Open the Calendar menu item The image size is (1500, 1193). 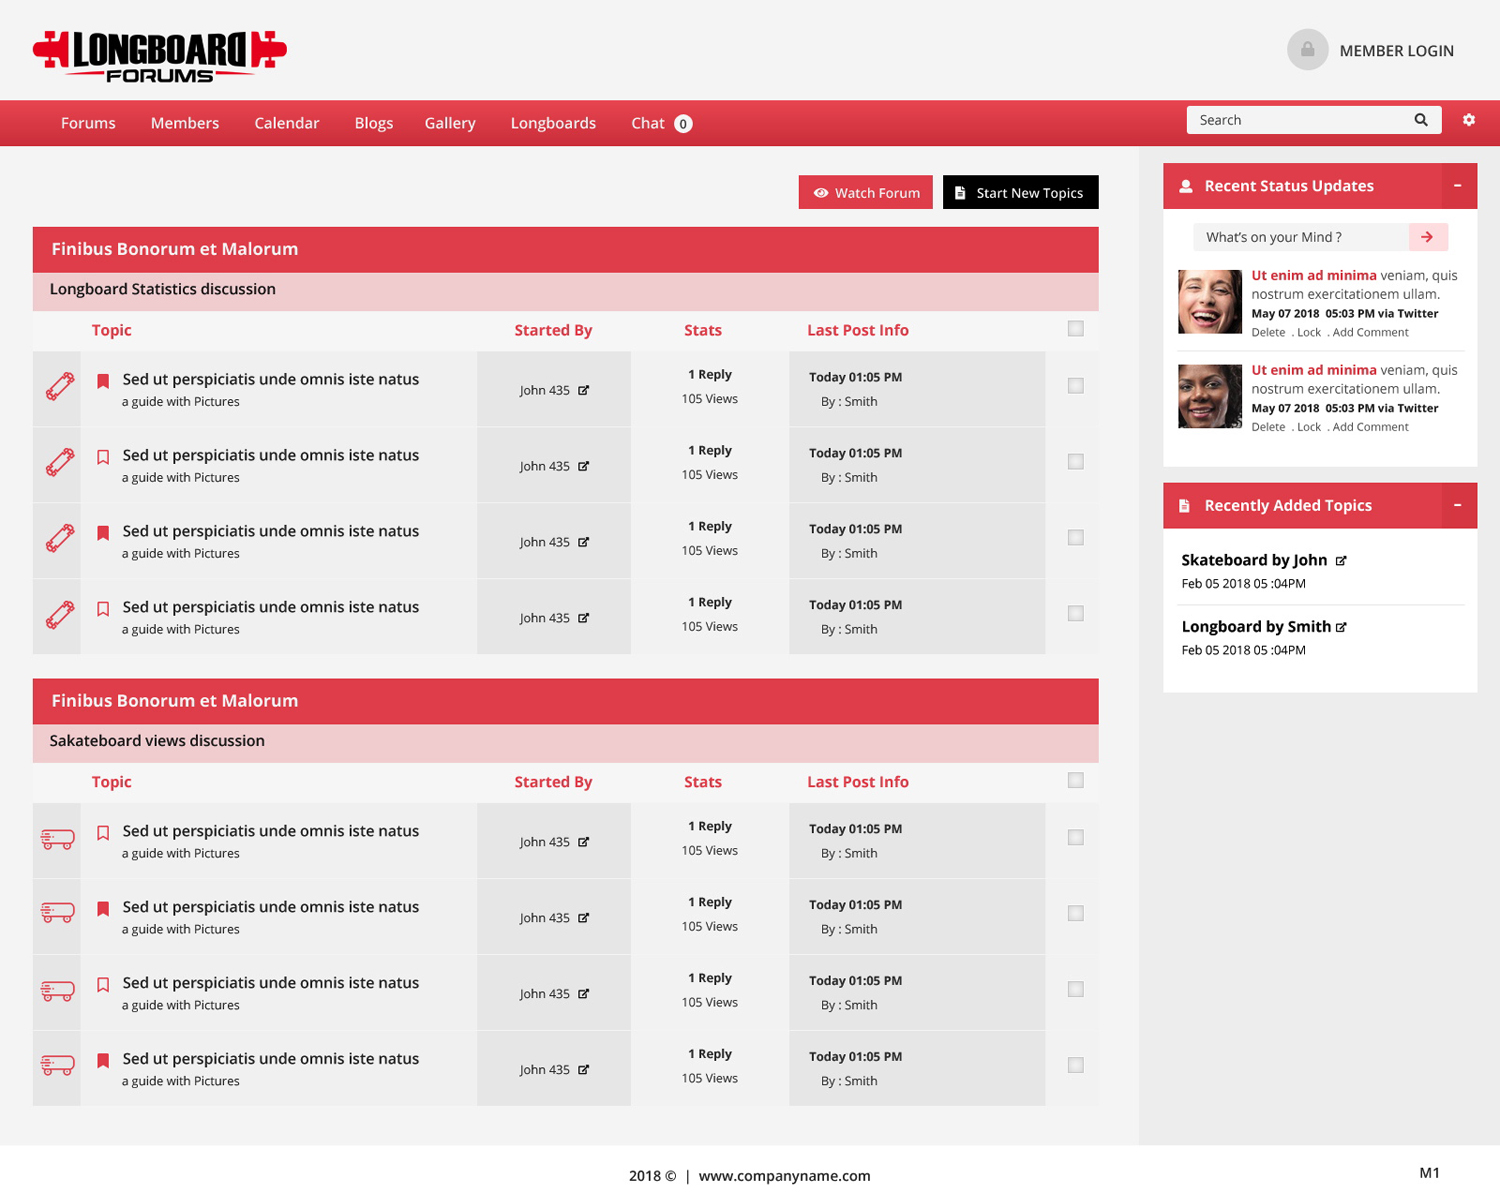point(287,123)
